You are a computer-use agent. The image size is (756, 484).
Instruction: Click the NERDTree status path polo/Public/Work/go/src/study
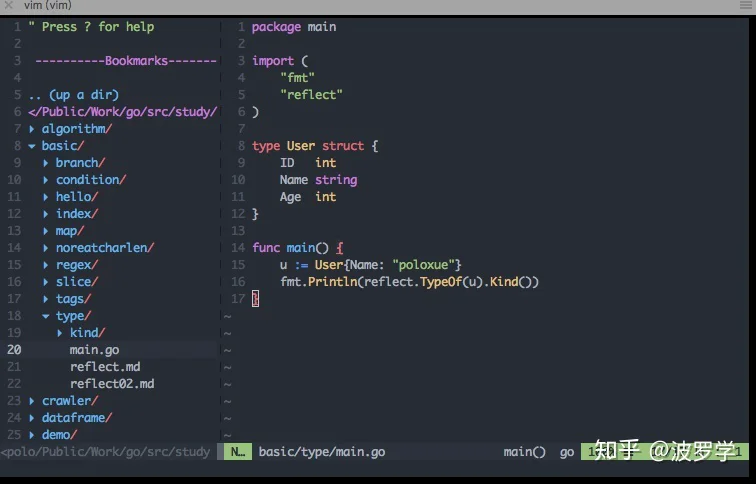coord(106,452)
